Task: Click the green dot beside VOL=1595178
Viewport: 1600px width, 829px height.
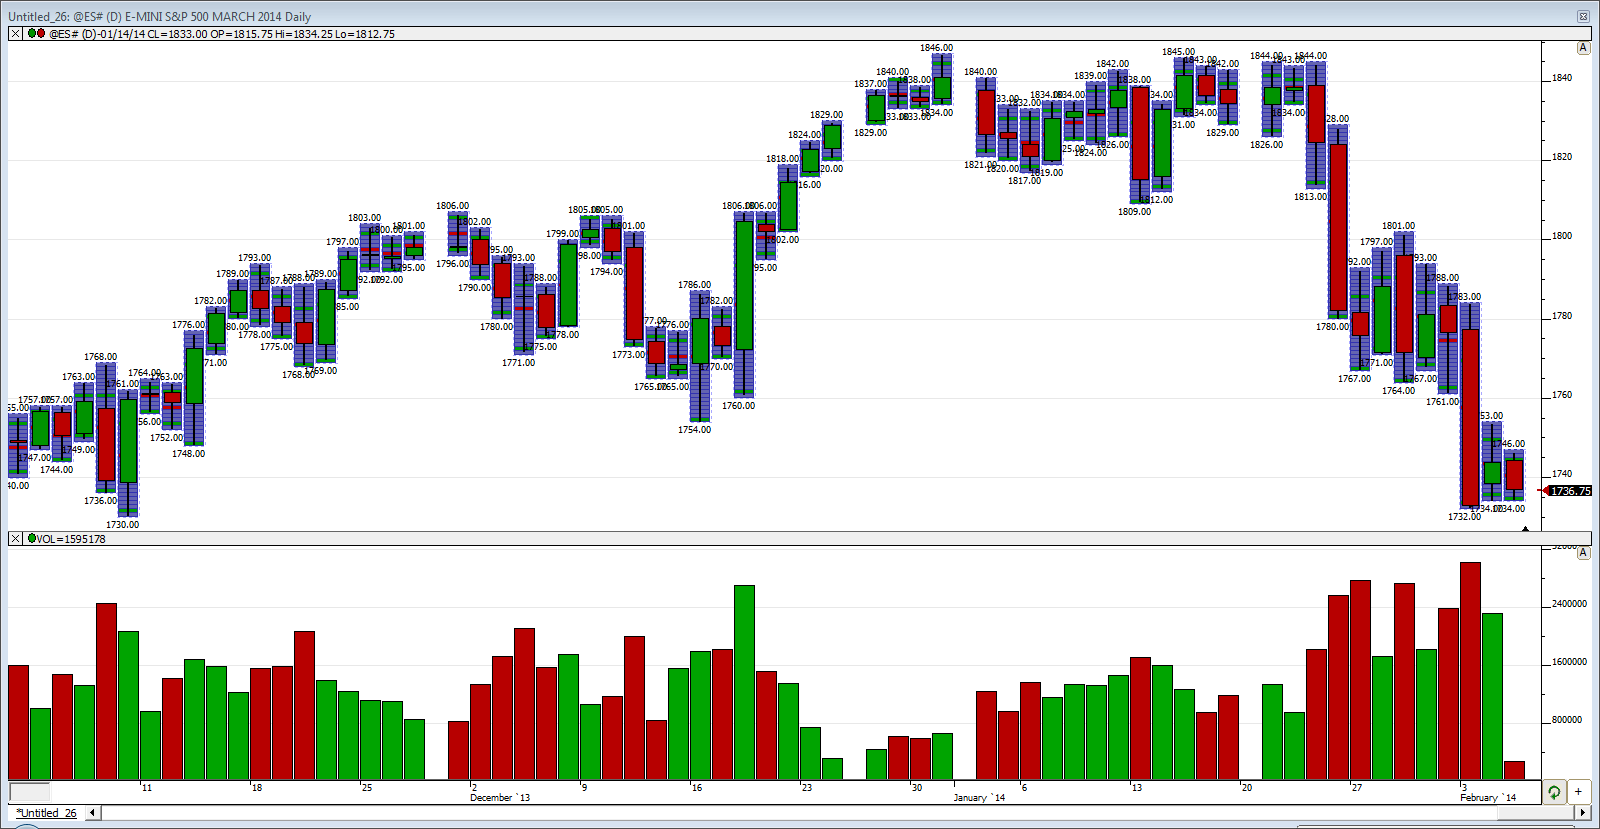Action: tap(31, 539)
